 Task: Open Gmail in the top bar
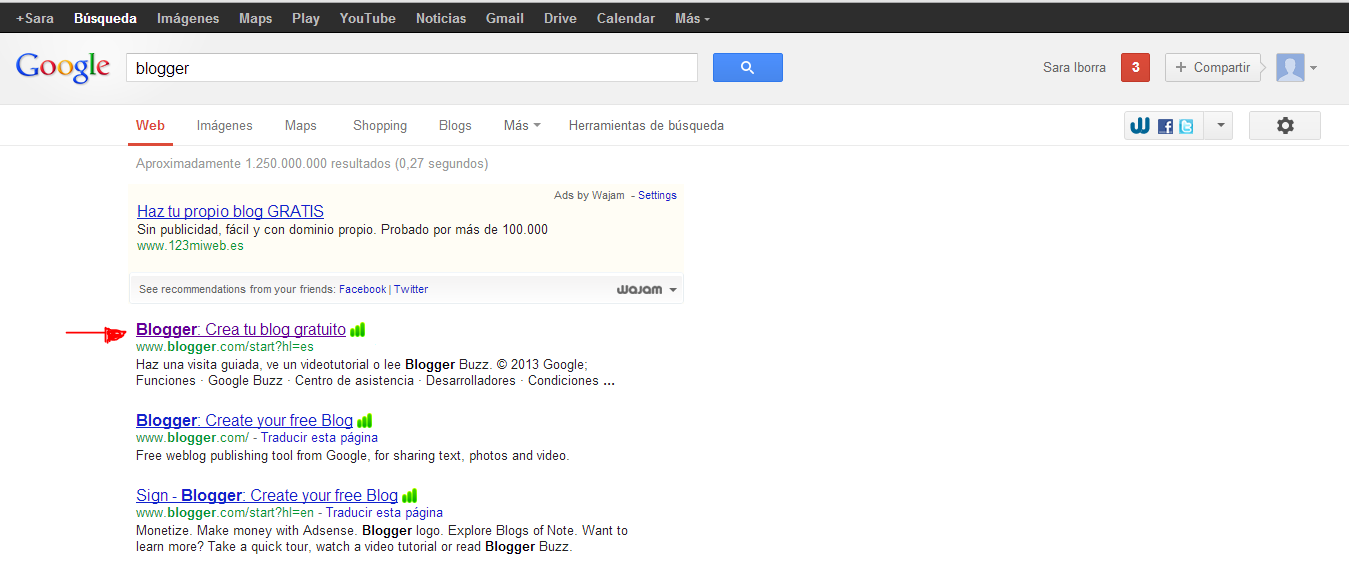click(505, 18)
